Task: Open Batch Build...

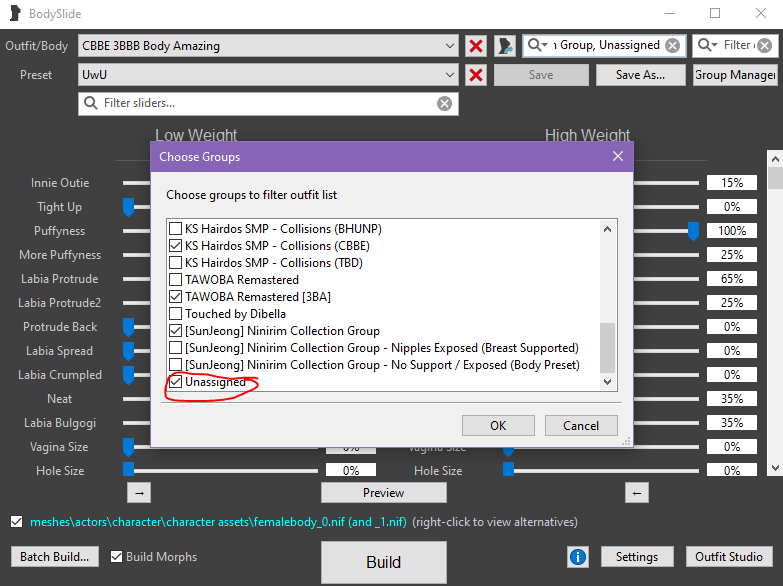Action: click(x=54, y=557)
